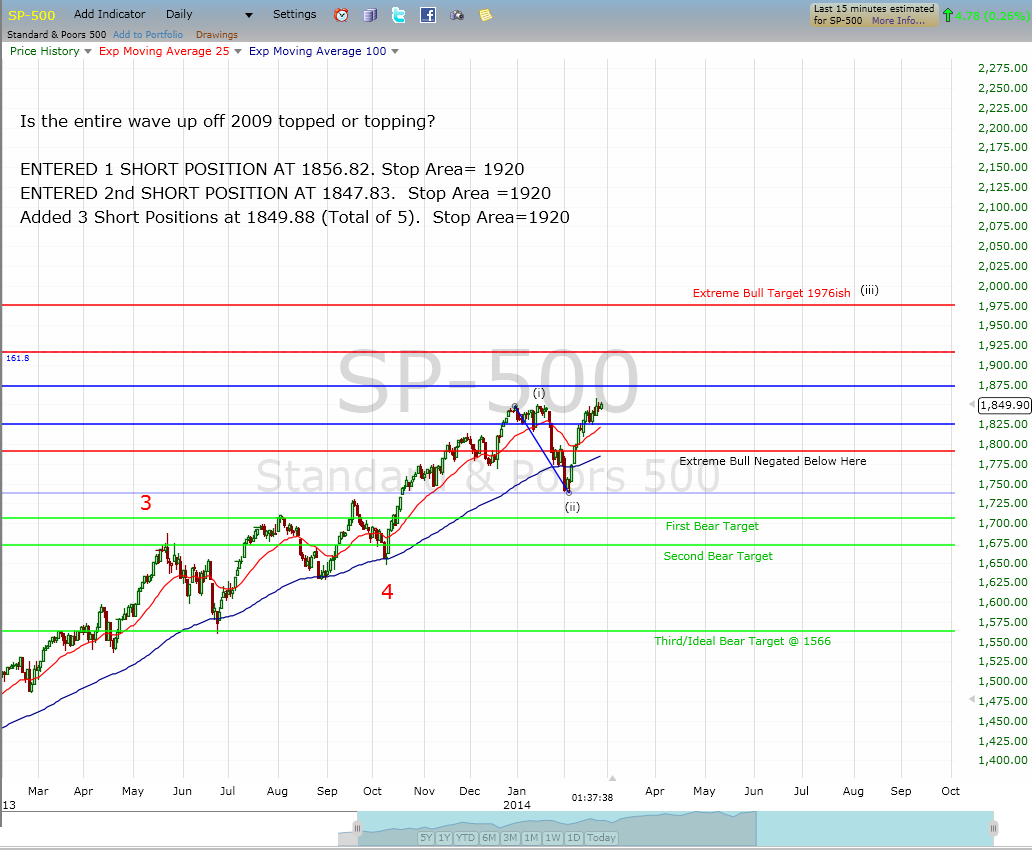Click the 161.8 Fibonacci level label

(18, 358)
